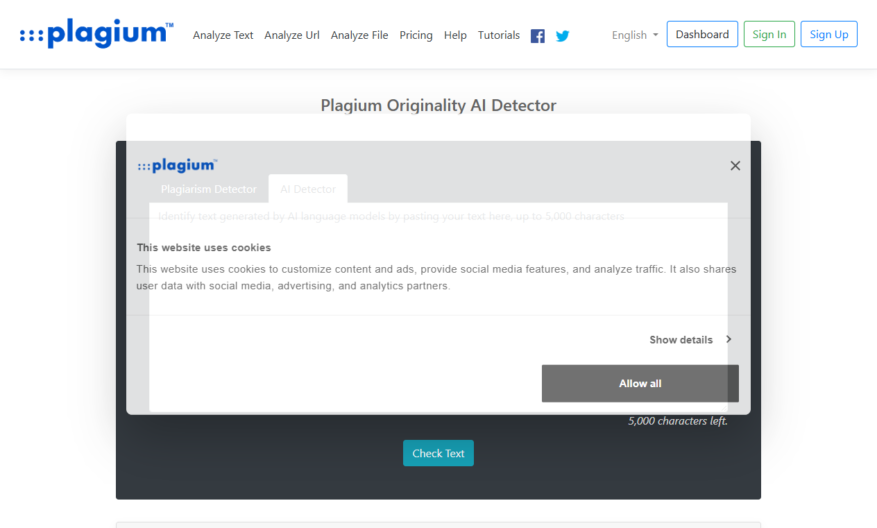
Task: Open Analyze Url in the navigation
Action: coord(291,35)
